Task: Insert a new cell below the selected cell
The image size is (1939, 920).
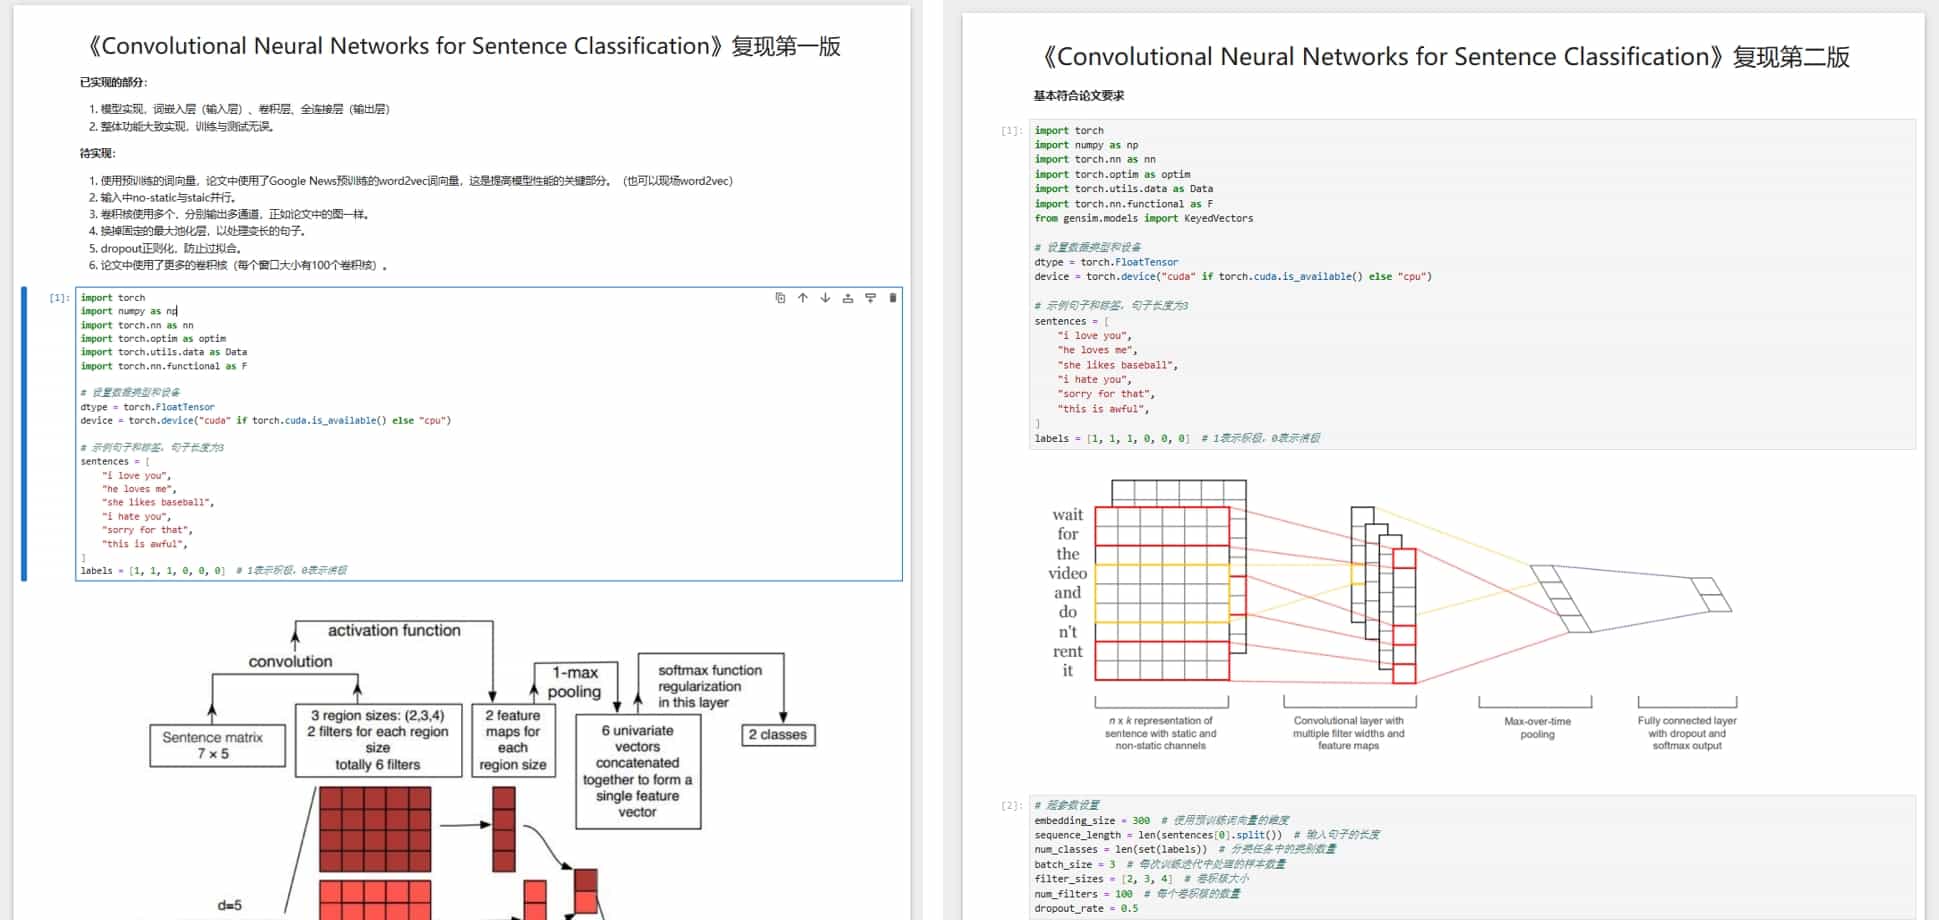Action: click(870, 298)
